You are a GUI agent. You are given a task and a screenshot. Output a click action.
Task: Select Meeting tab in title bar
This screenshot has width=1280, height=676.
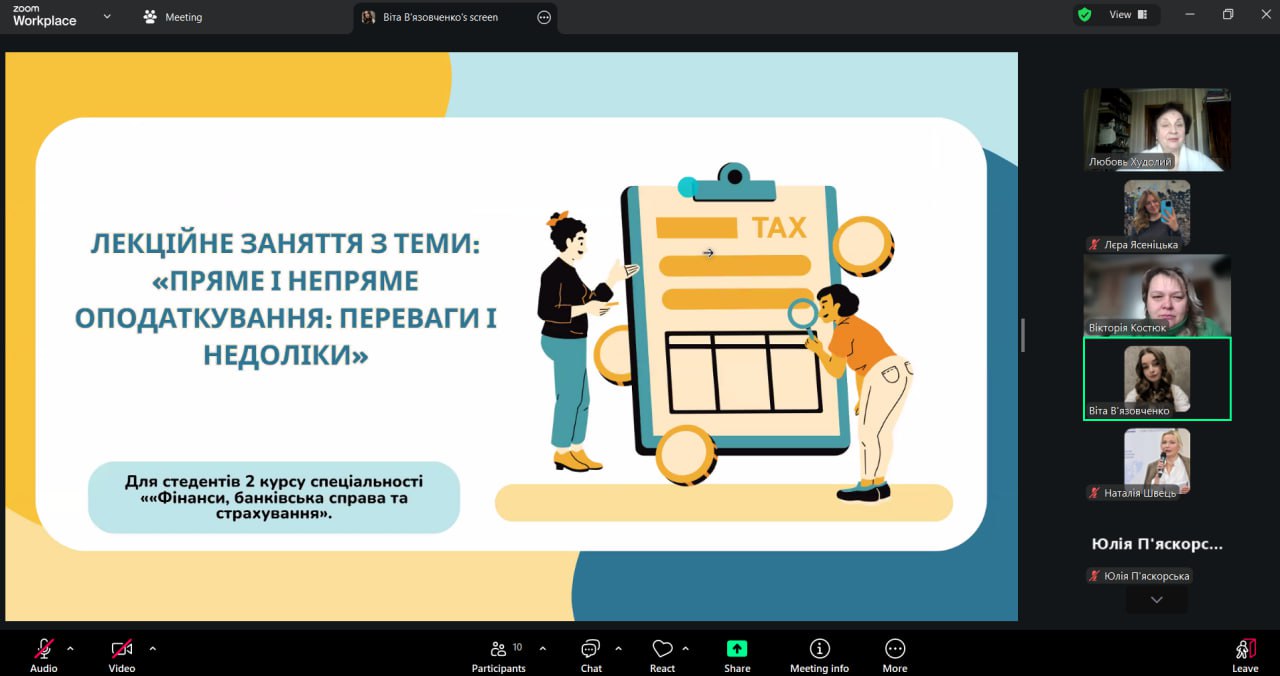click(x=172, y=17)
